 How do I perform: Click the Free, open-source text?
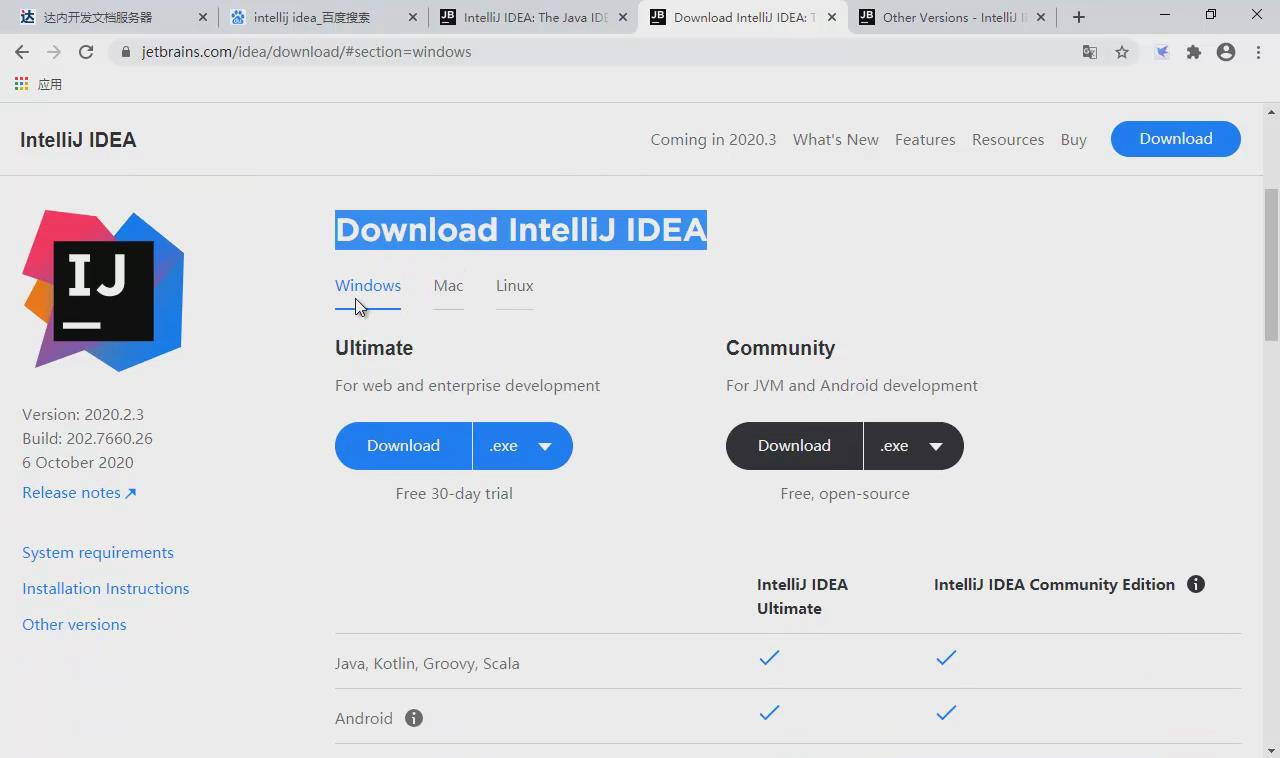coord(845,494)
